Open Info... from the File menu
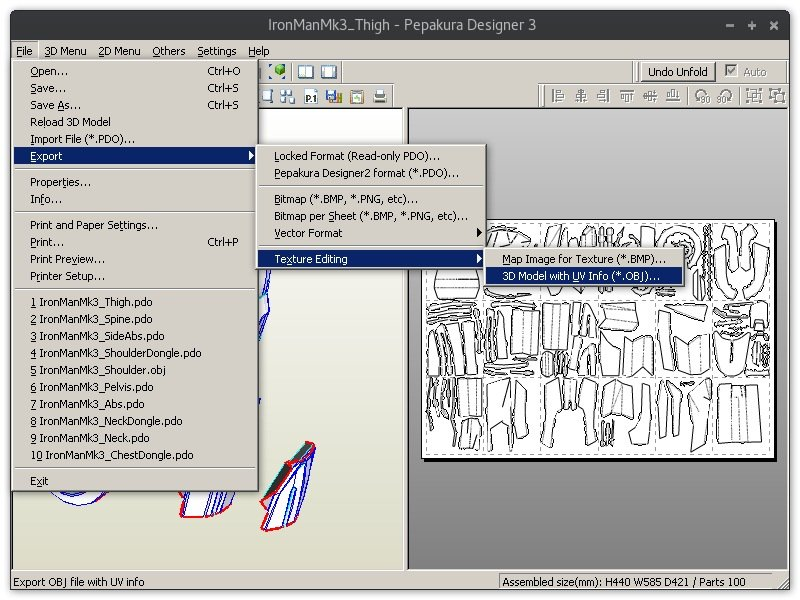 [x=135, y=199]
